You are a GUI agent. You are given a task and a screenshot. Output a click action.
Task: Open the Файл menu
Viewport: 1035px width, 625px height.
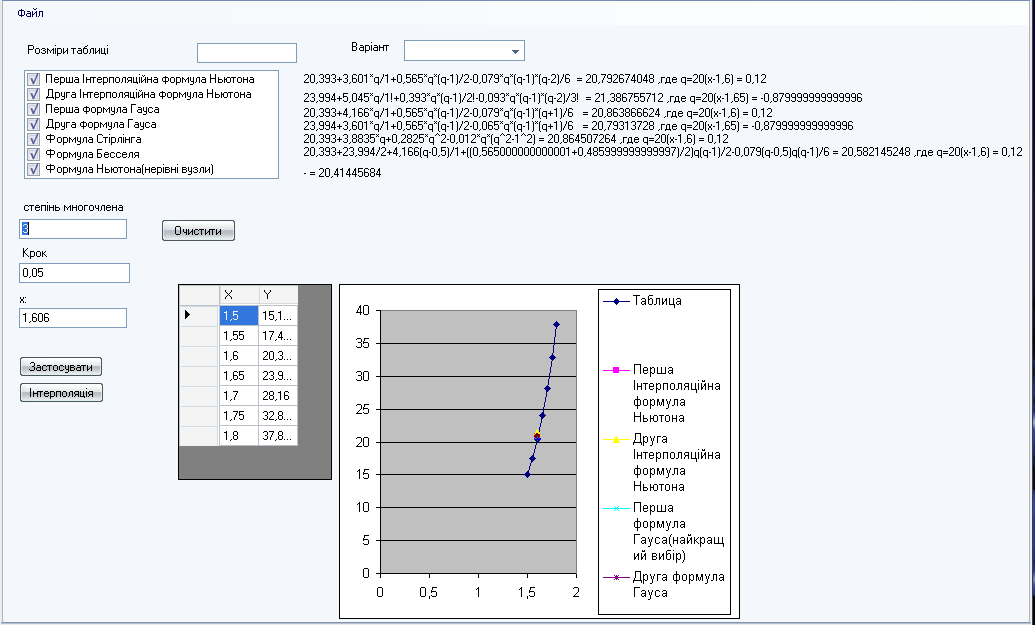coord(31,13)
